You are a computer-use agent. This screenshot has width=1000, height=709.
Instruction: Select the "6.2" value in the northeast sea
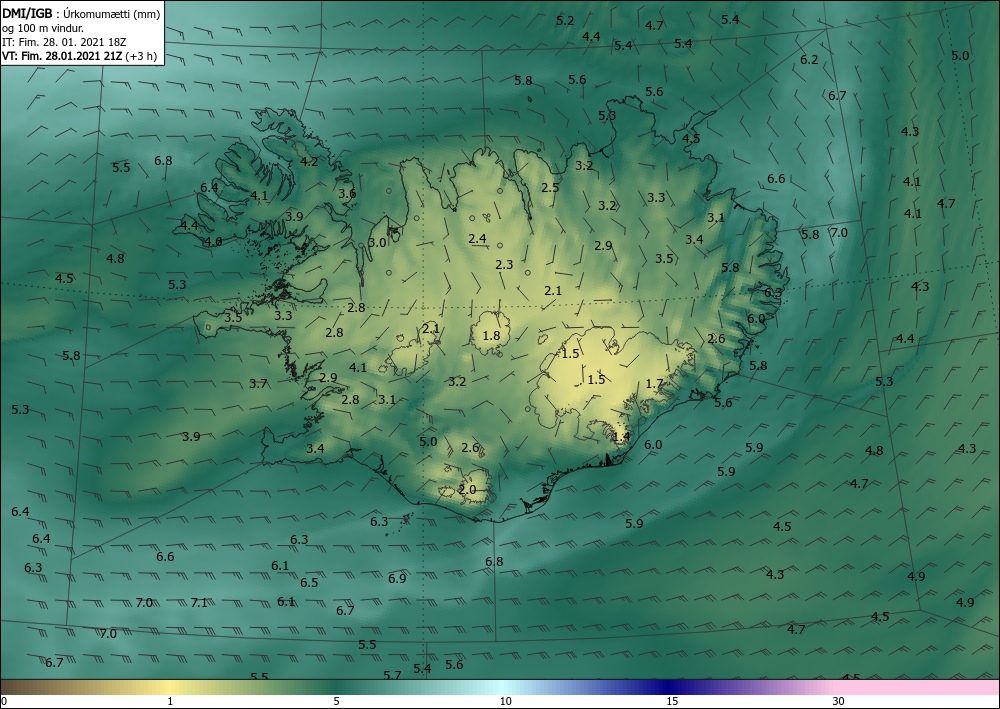[809, 59]
